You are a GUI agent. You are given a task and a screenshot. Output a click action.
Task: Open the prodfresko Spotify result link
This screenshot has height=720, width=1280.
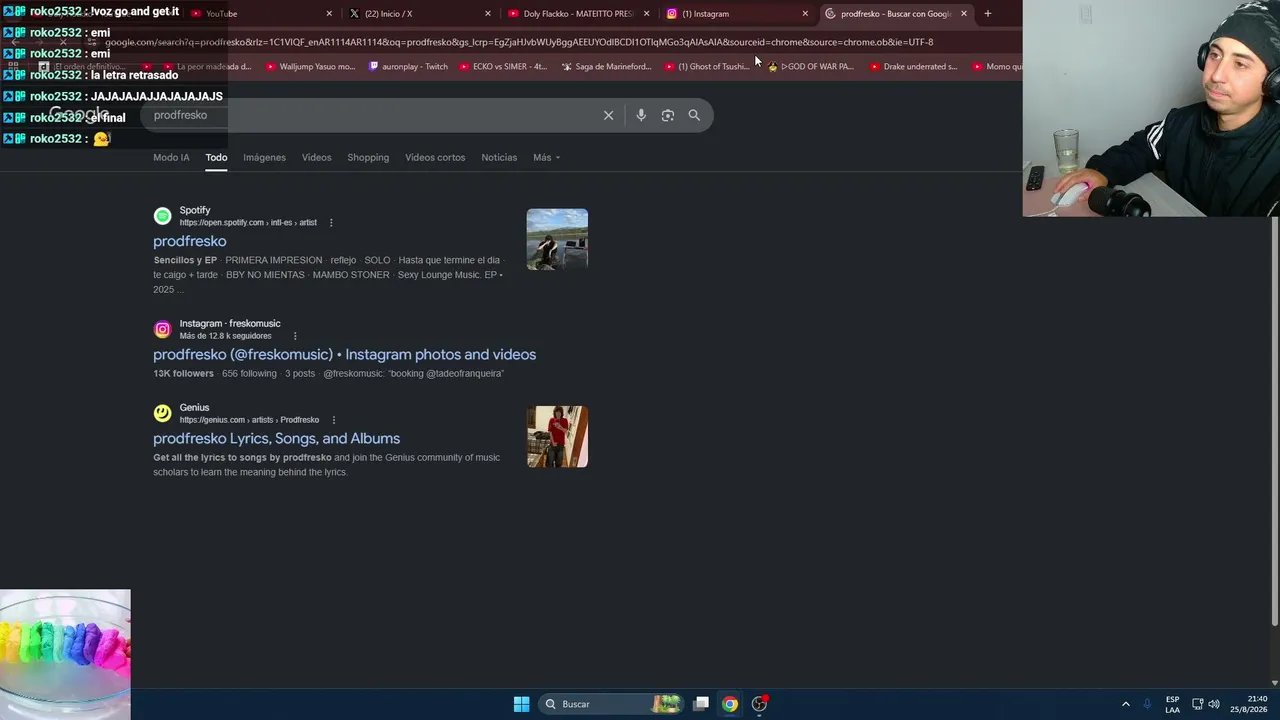click(190, 241)
